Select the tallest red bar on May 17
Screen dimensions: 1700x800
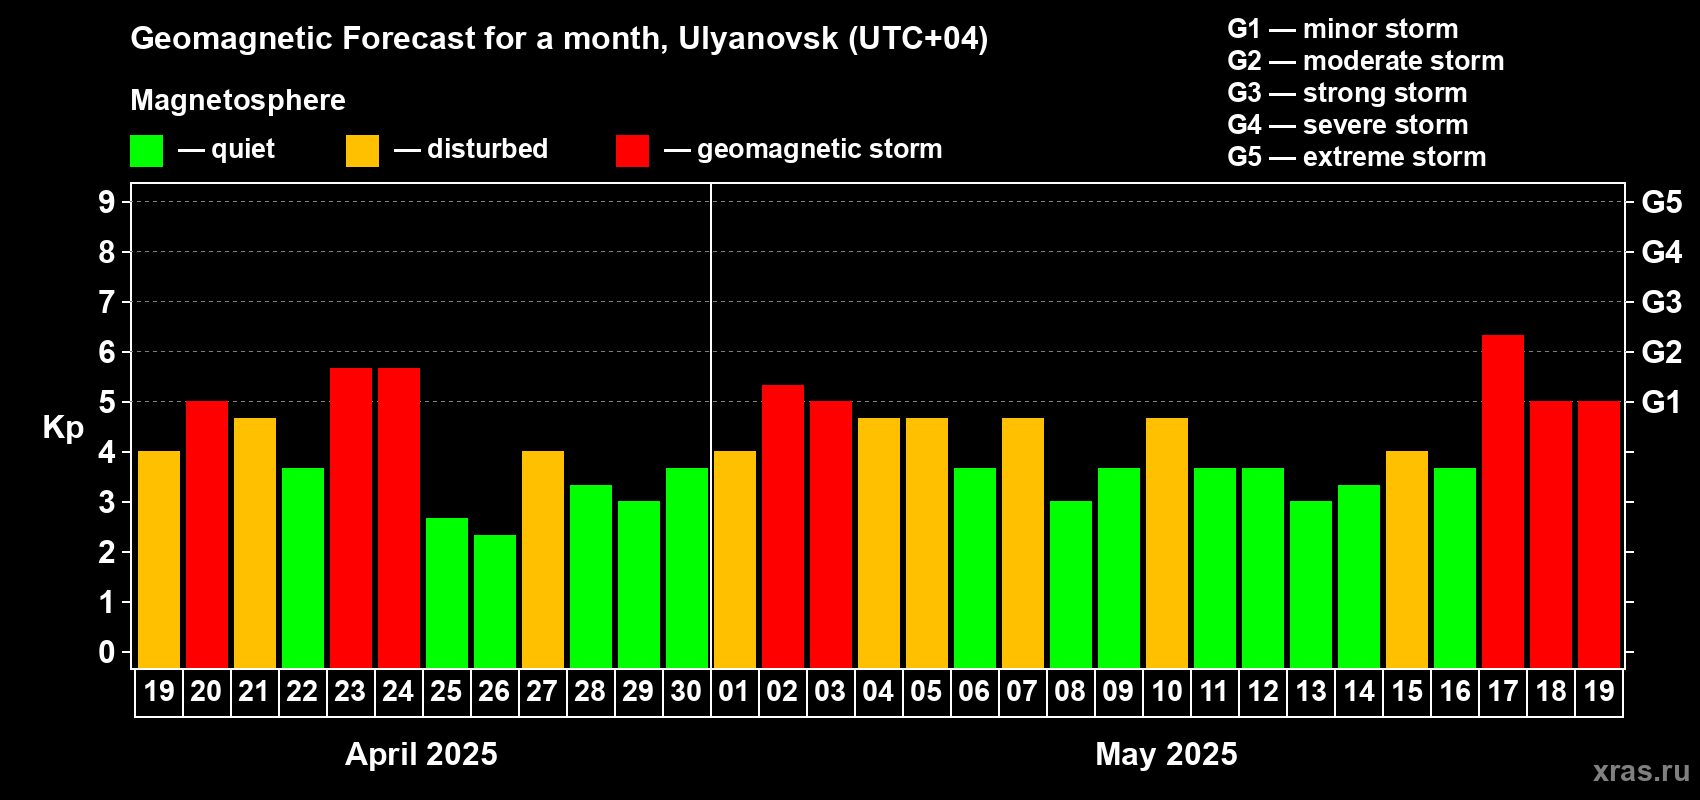point(1503,501)
